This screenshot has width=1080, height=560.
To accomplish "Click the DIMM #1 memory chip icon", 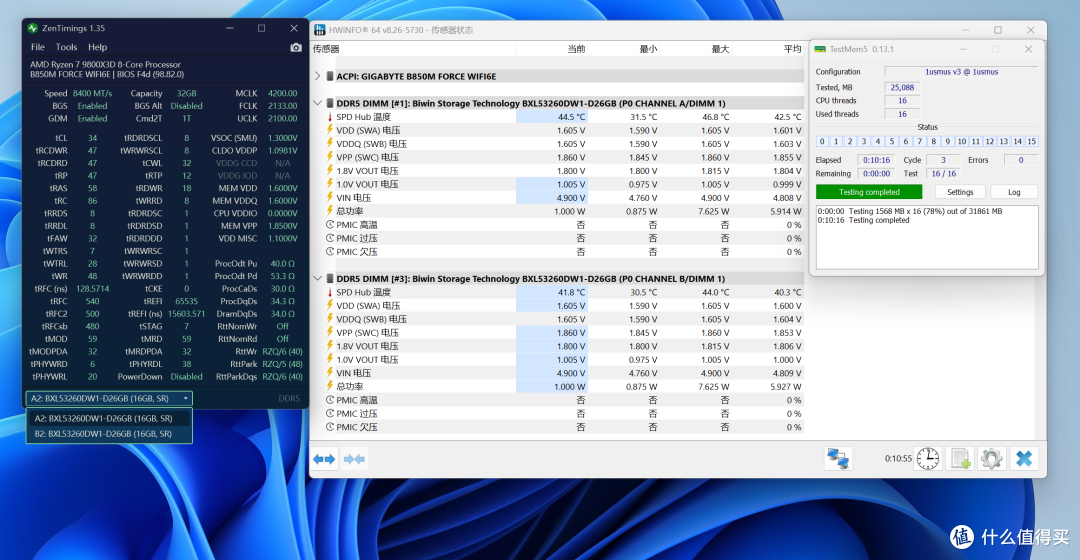I will pos(330,103).
